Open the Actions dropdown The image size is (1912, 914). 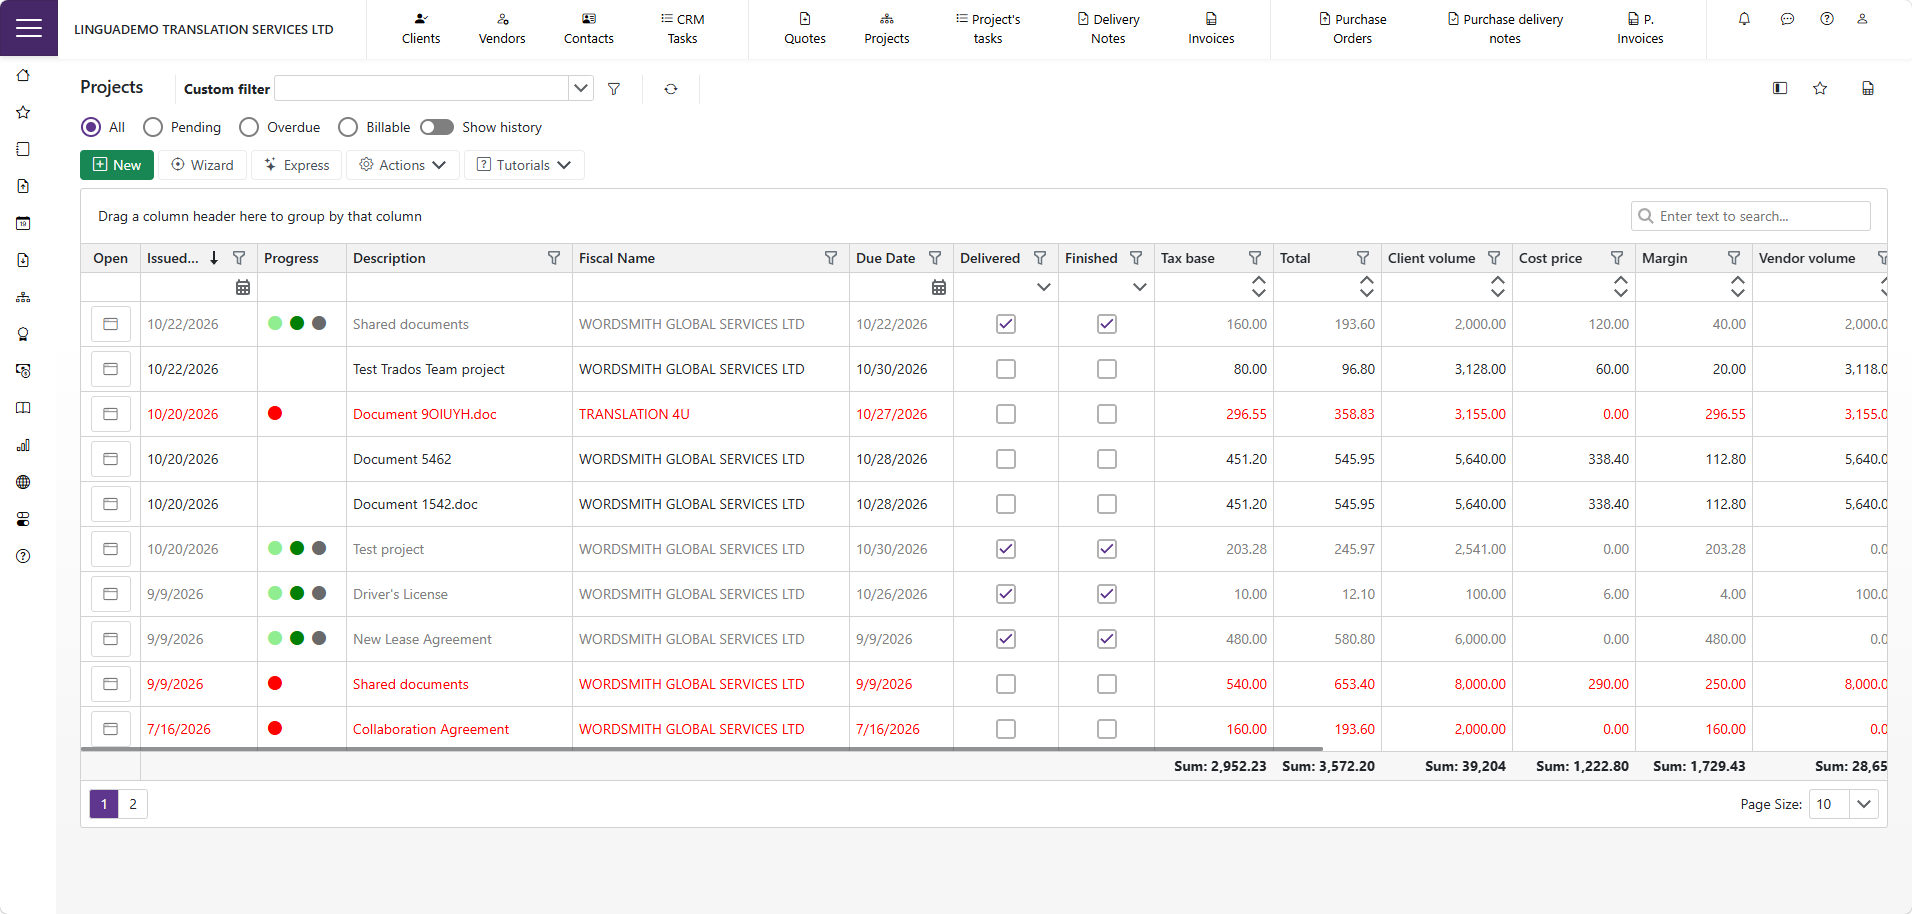[403, 165]
